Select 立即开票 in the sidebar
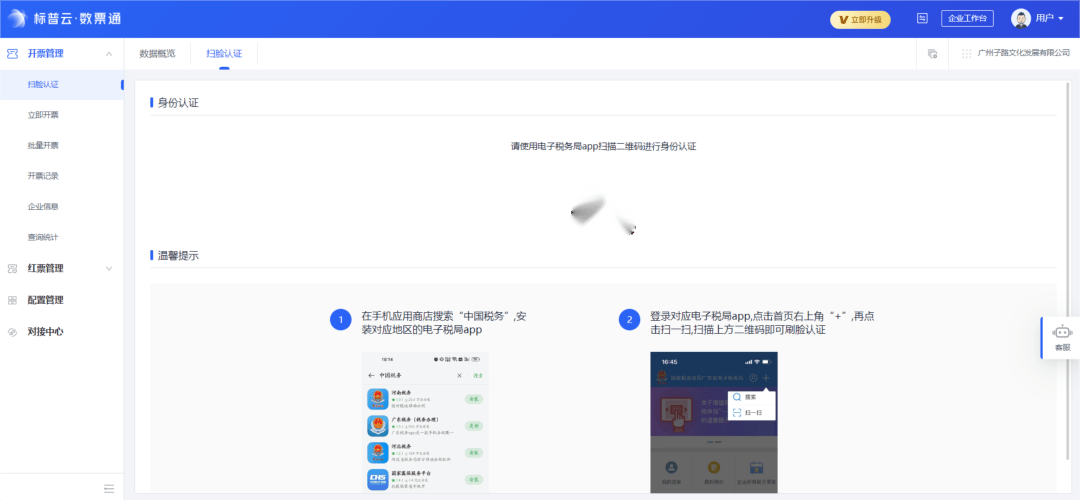 (43, 115)
